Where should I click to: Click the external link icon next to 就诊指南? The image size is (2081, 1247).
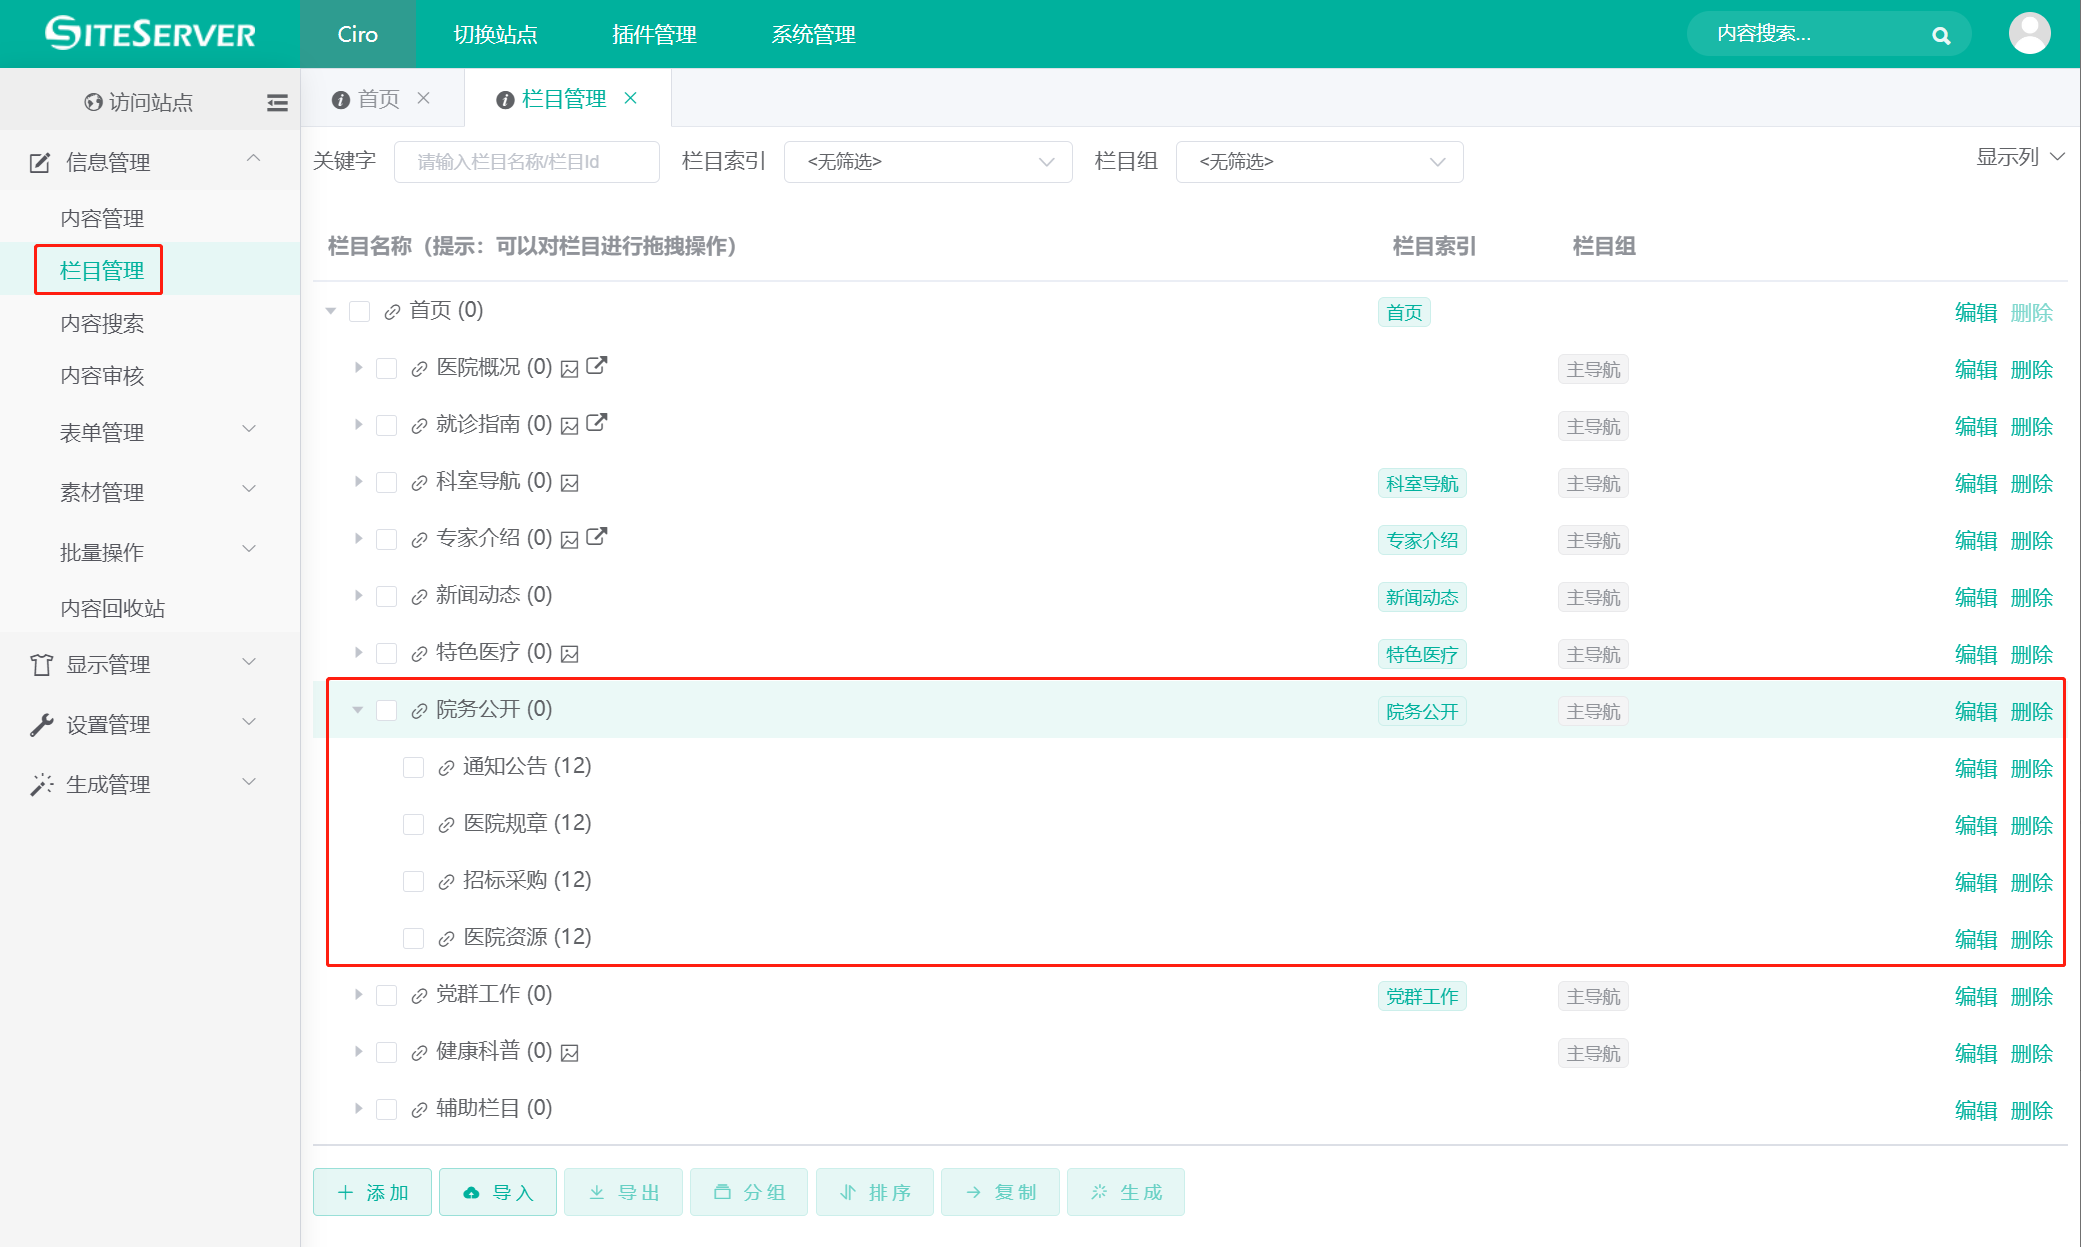tap(596, 423)
